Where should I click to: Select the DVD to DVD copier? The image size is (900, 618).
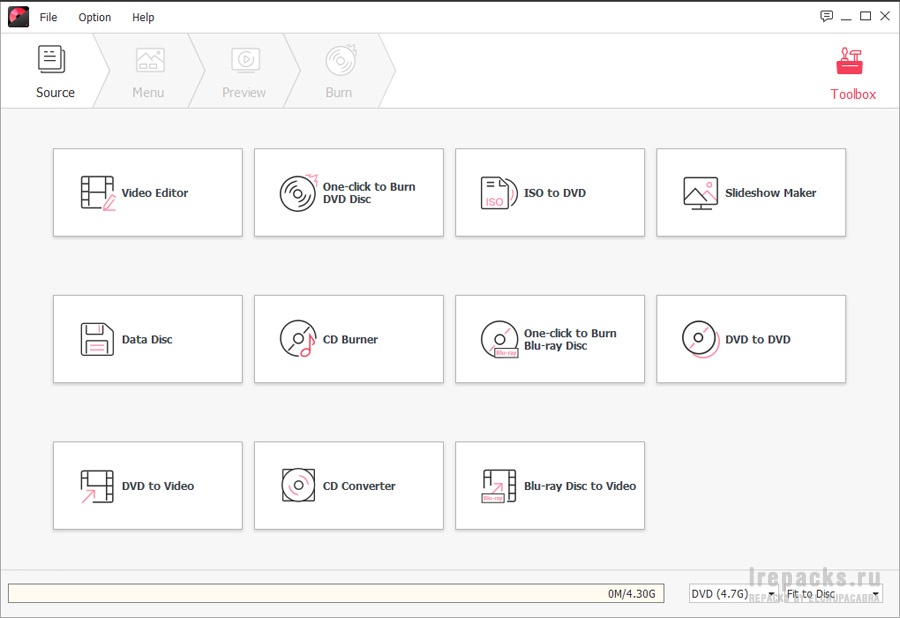750,339
